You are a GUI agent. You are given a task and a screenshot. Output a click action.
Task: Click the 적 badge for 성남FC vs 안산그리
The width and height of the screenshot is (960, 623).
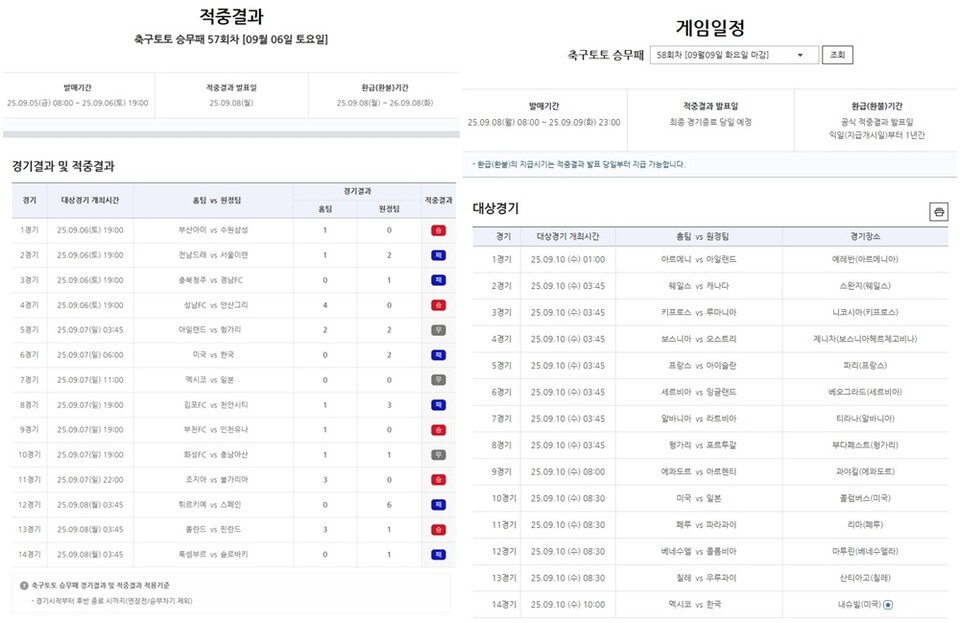coord(438,304)
